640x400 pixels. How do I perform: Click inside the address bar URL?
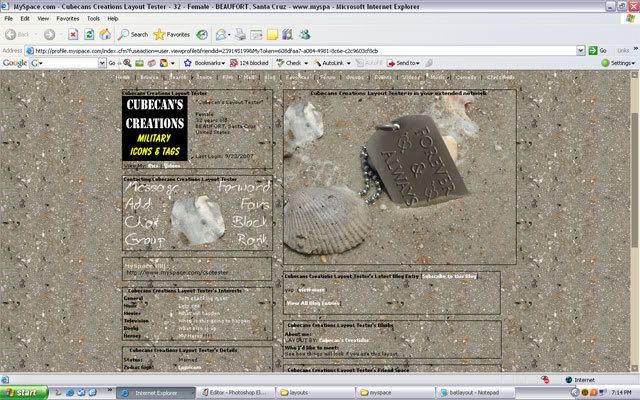click(301, 51)
